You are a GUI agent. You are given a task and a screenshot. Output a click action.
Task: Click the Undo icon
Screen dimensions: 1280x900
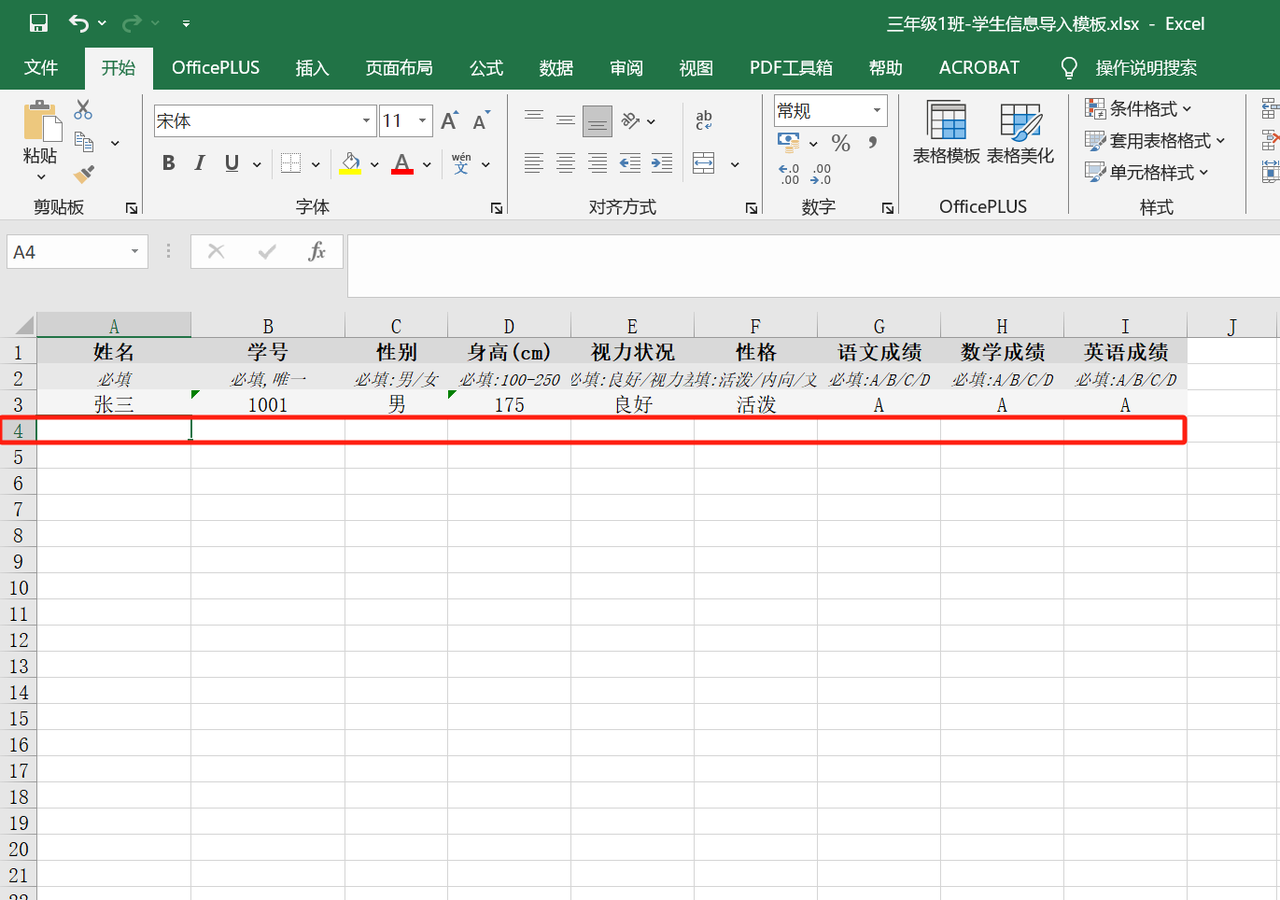(77, 22)
